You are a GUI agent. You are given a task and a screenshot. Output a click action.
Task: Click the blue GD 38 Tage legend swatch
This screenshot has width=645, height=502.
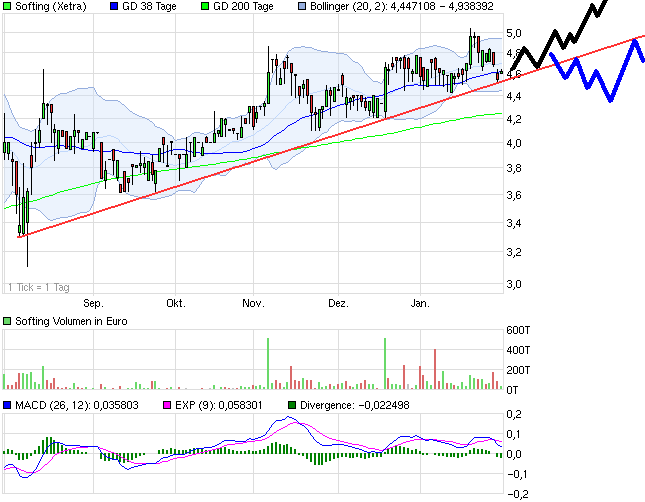pos(114,6)
